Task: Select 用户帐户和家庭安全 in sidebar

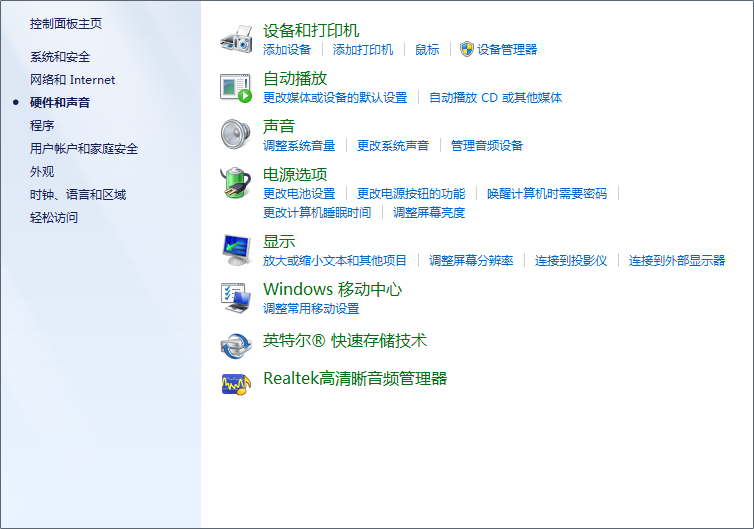Action: (x=84, y=149)
